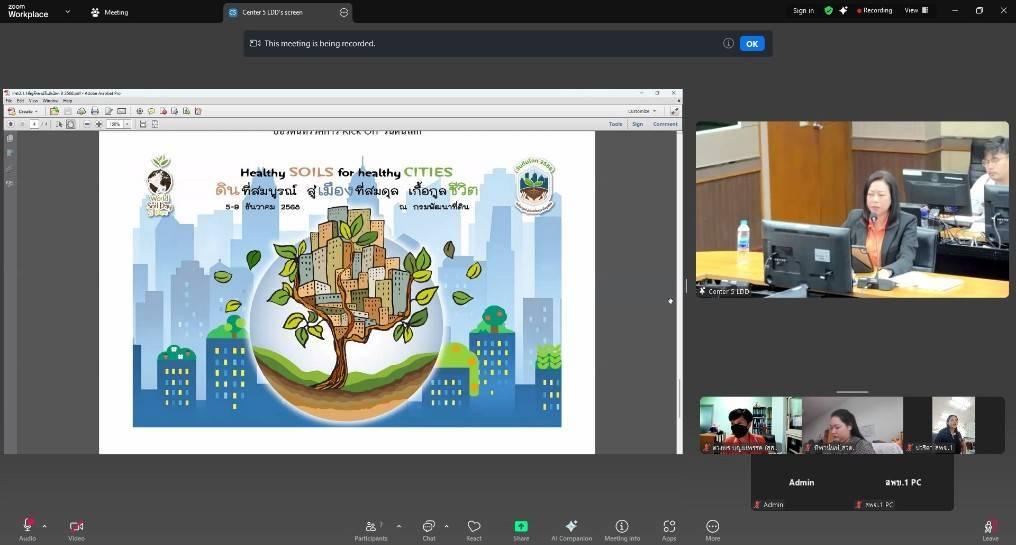The height and width of the screenshot is (545, 1016).
Task: Click the recording info icon
Action: [728, 43]
